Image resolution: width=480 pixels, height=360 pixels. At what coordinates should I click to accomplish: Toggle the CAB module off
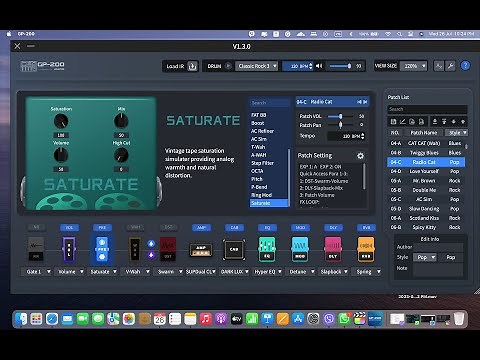pos(234,228)
